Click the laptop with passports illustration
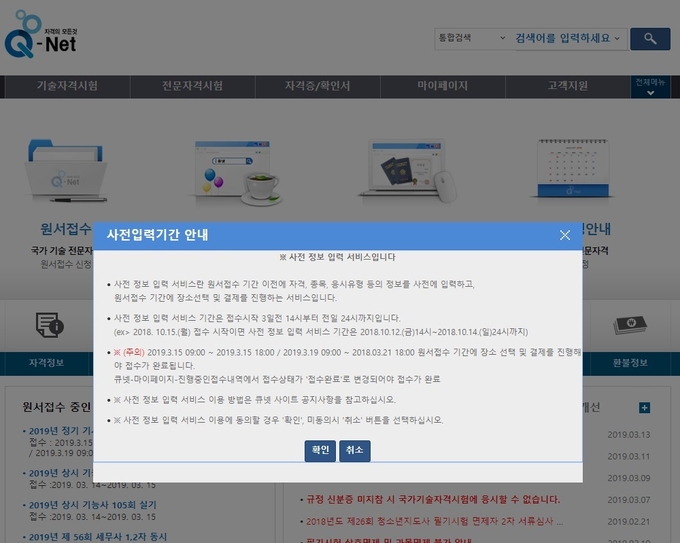This screenshot has width=680, height=543. pos(408,170)
